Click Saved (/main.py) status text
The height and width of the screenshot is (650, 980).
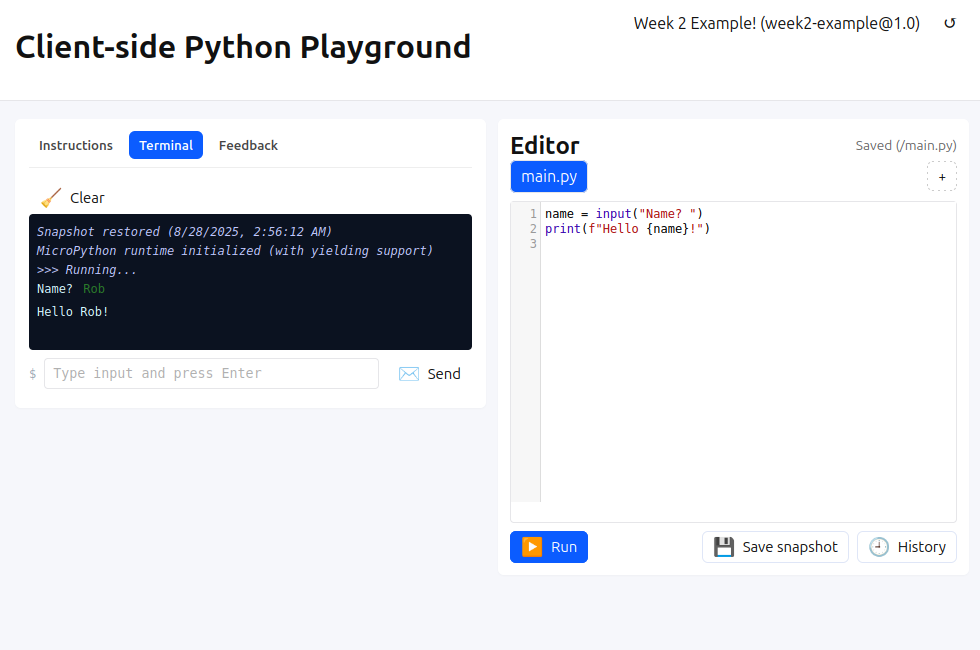coord(906,145)
